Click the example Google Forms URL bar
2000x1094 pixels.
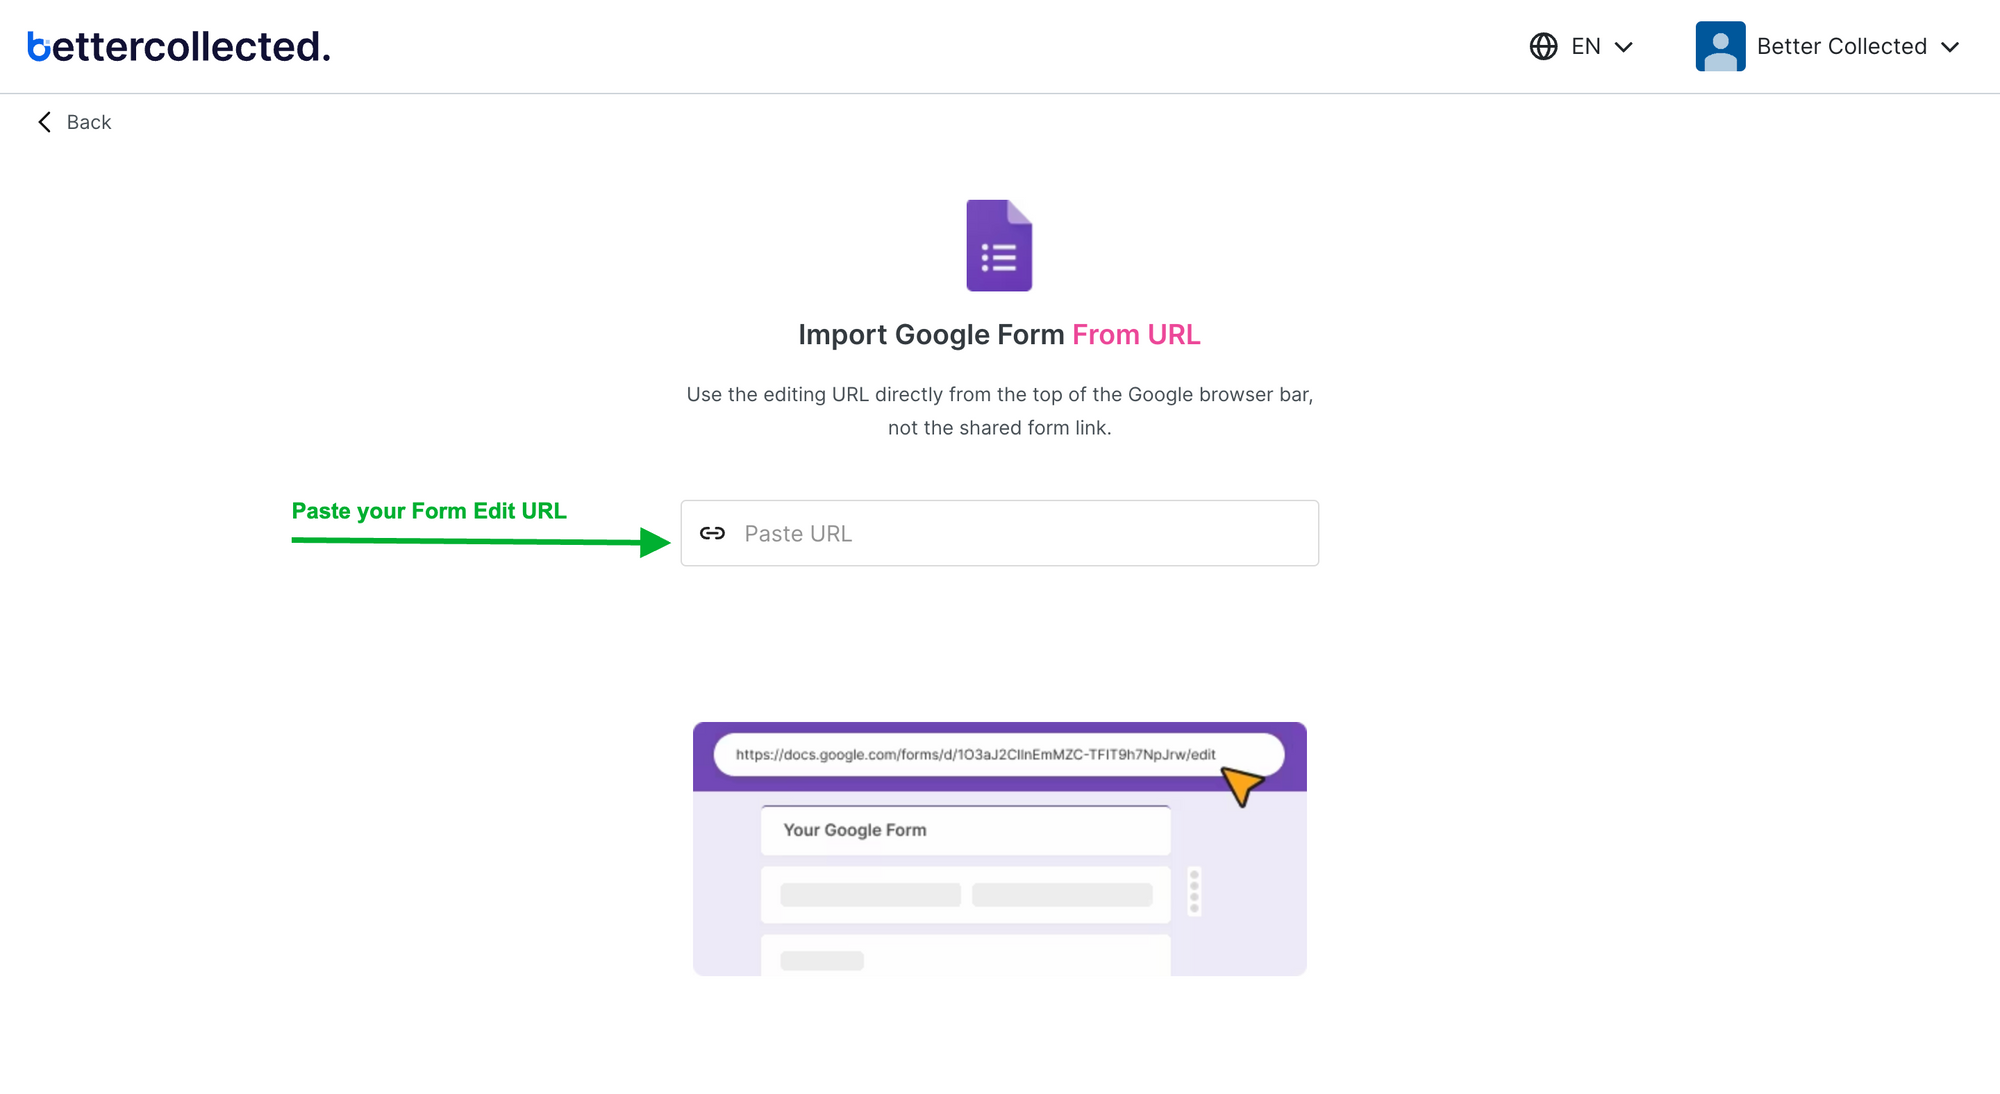click(998, 754)
